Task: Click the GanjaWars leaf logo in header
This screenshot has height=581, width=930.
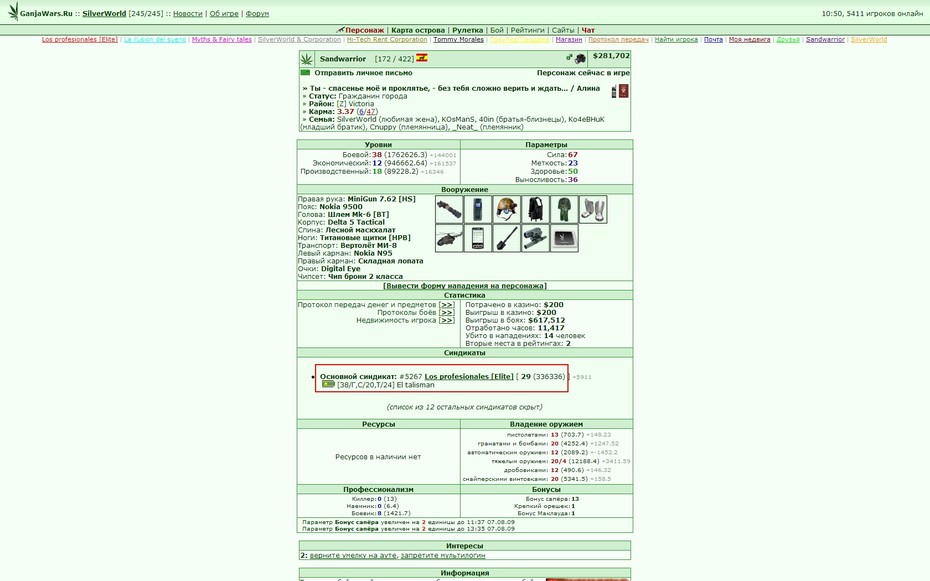Action: click(x=13, y=11)
